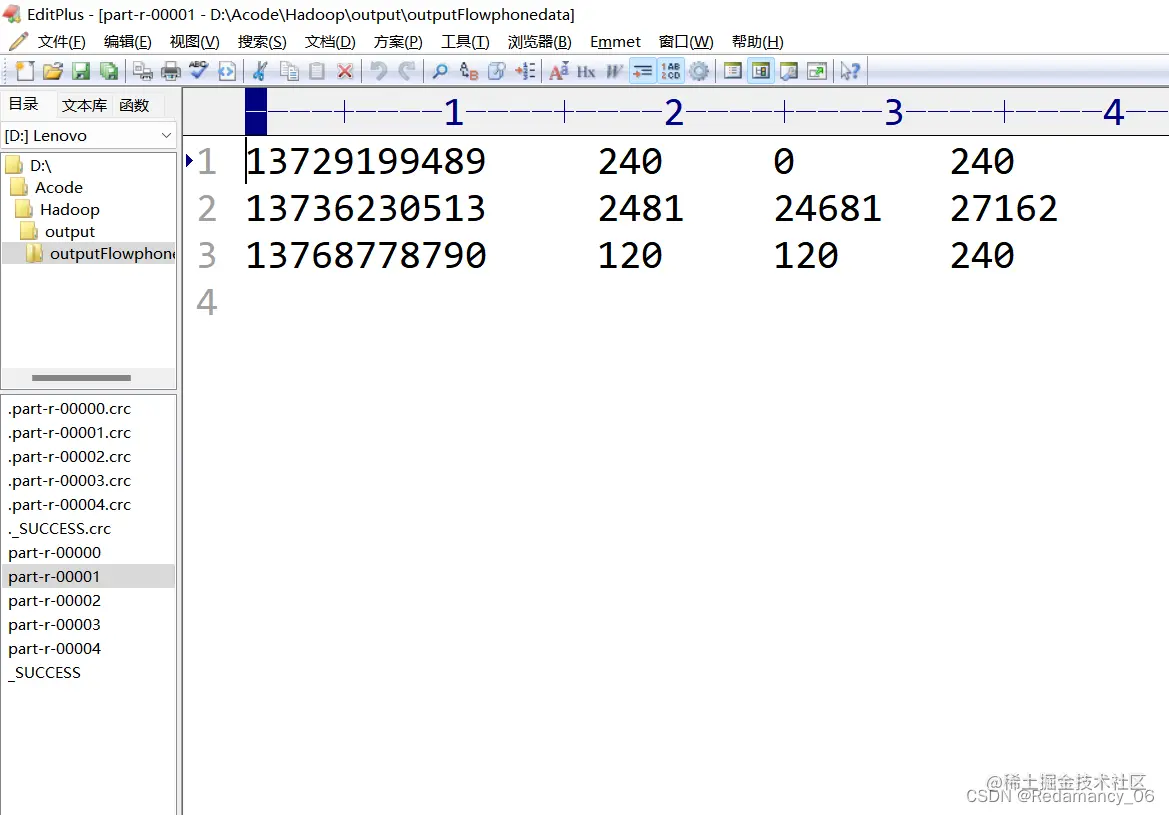Click the Save All icon

click(x=109, y=72)
